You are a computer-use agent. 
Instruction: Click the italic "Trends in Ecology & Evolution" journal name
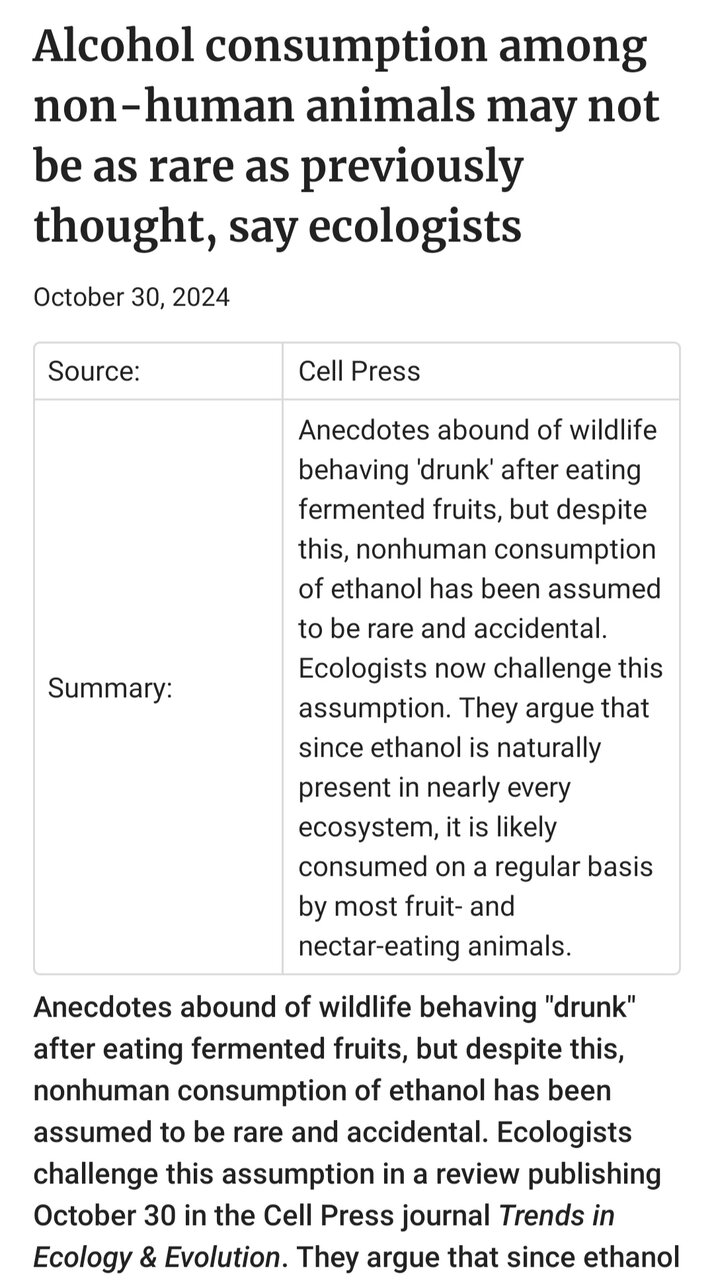point(323,1235)
